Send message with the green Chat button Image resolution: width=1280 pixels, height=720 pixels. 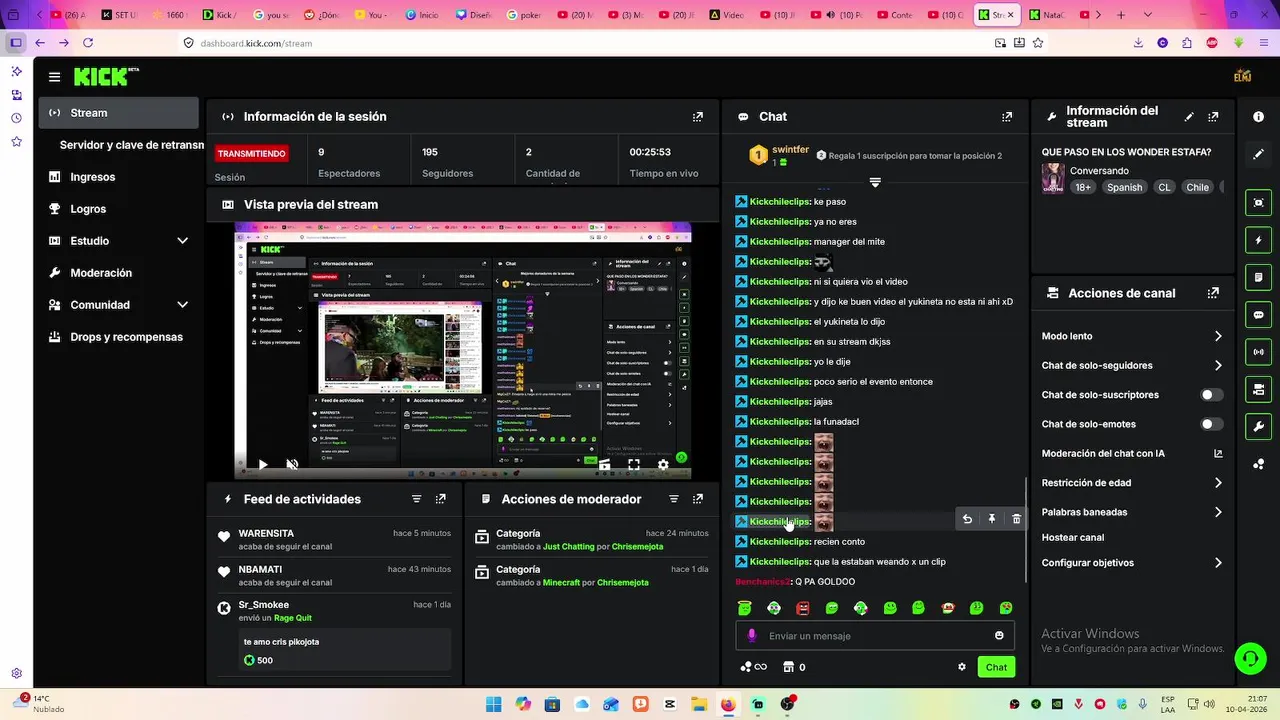pyautogui.click(x=996, y=667)
